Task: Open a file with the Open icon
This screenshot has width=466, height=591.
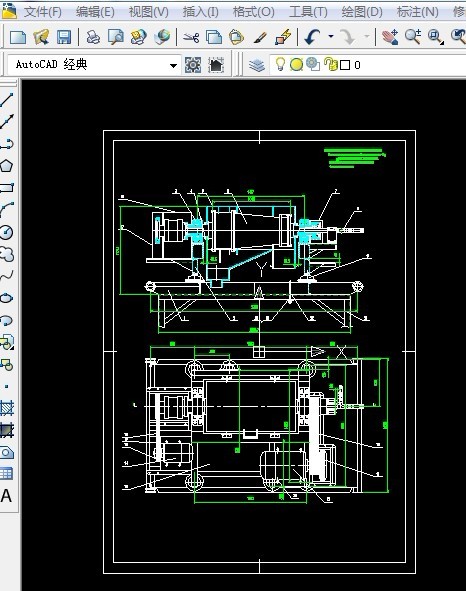Action: click(x=41, y=37)
